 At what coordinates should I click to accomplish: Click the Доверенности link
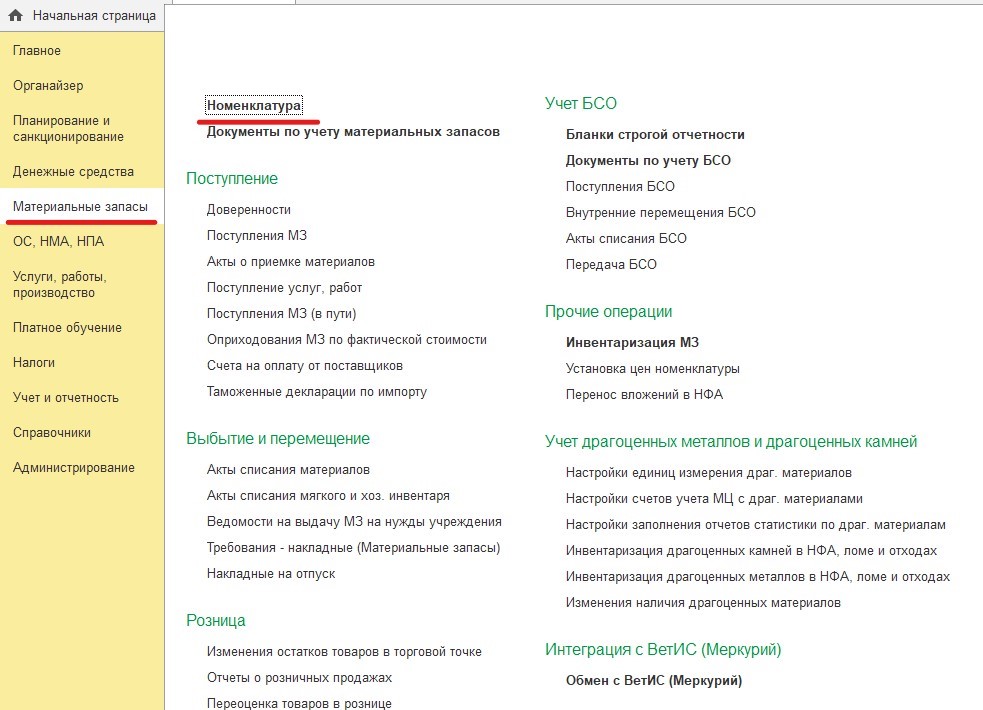coord(249,210)
